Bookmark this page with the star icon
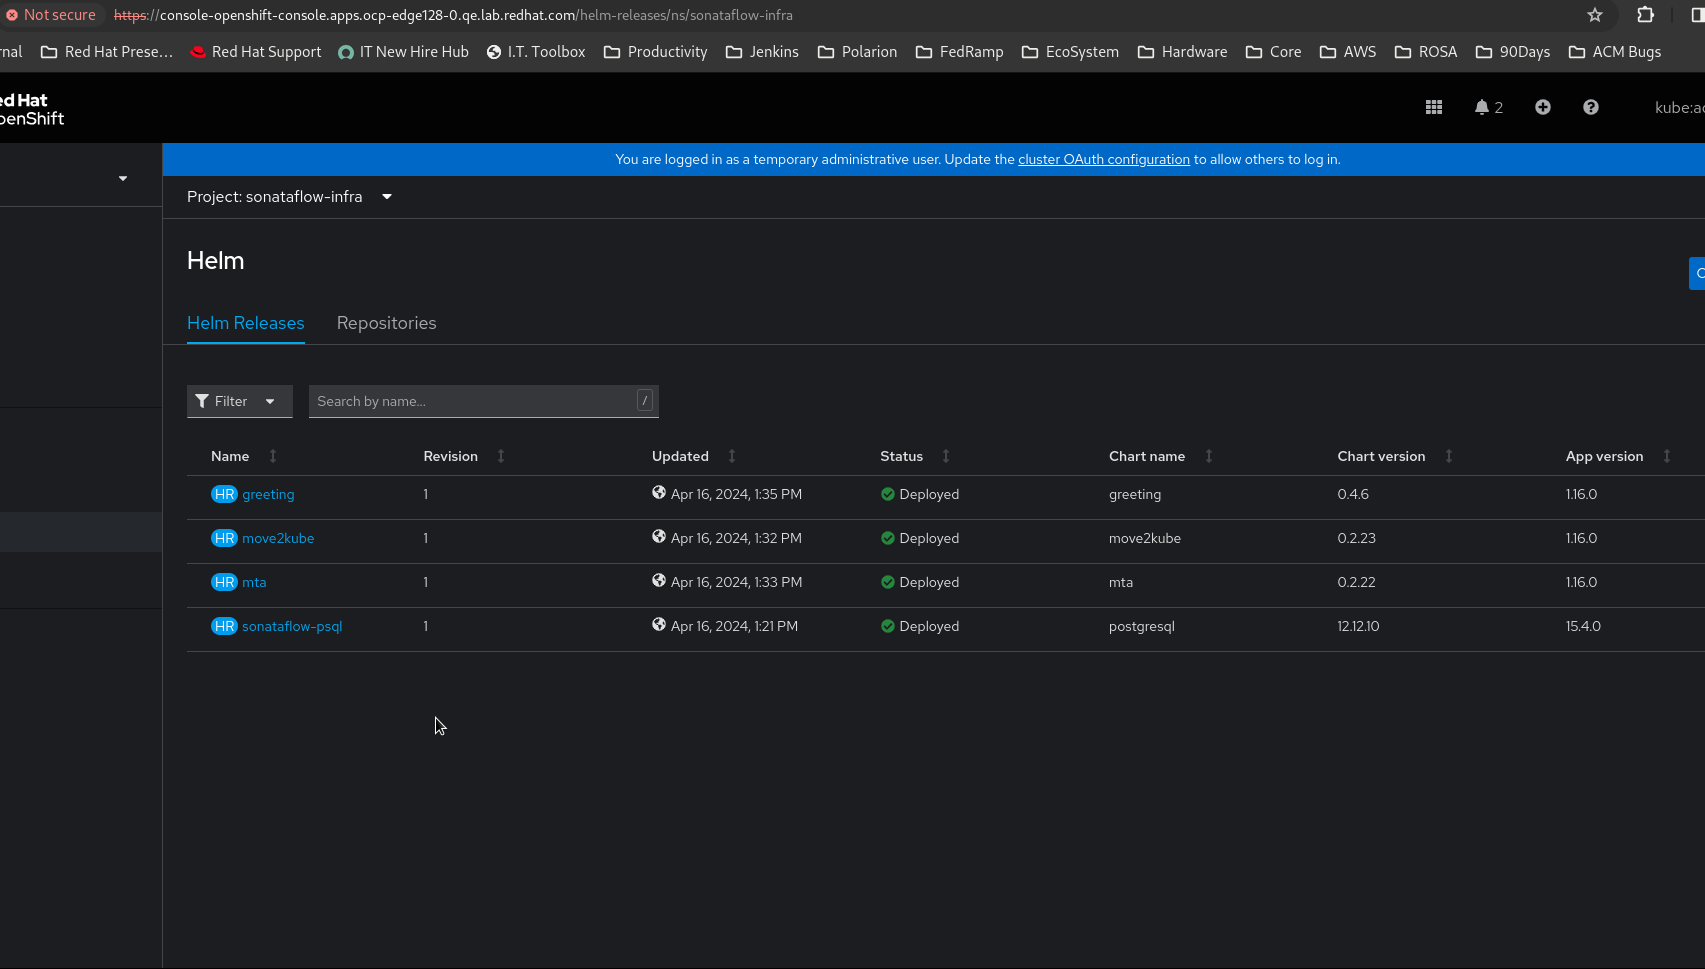Viewport: 1705px width, 969px height. 1595,15
